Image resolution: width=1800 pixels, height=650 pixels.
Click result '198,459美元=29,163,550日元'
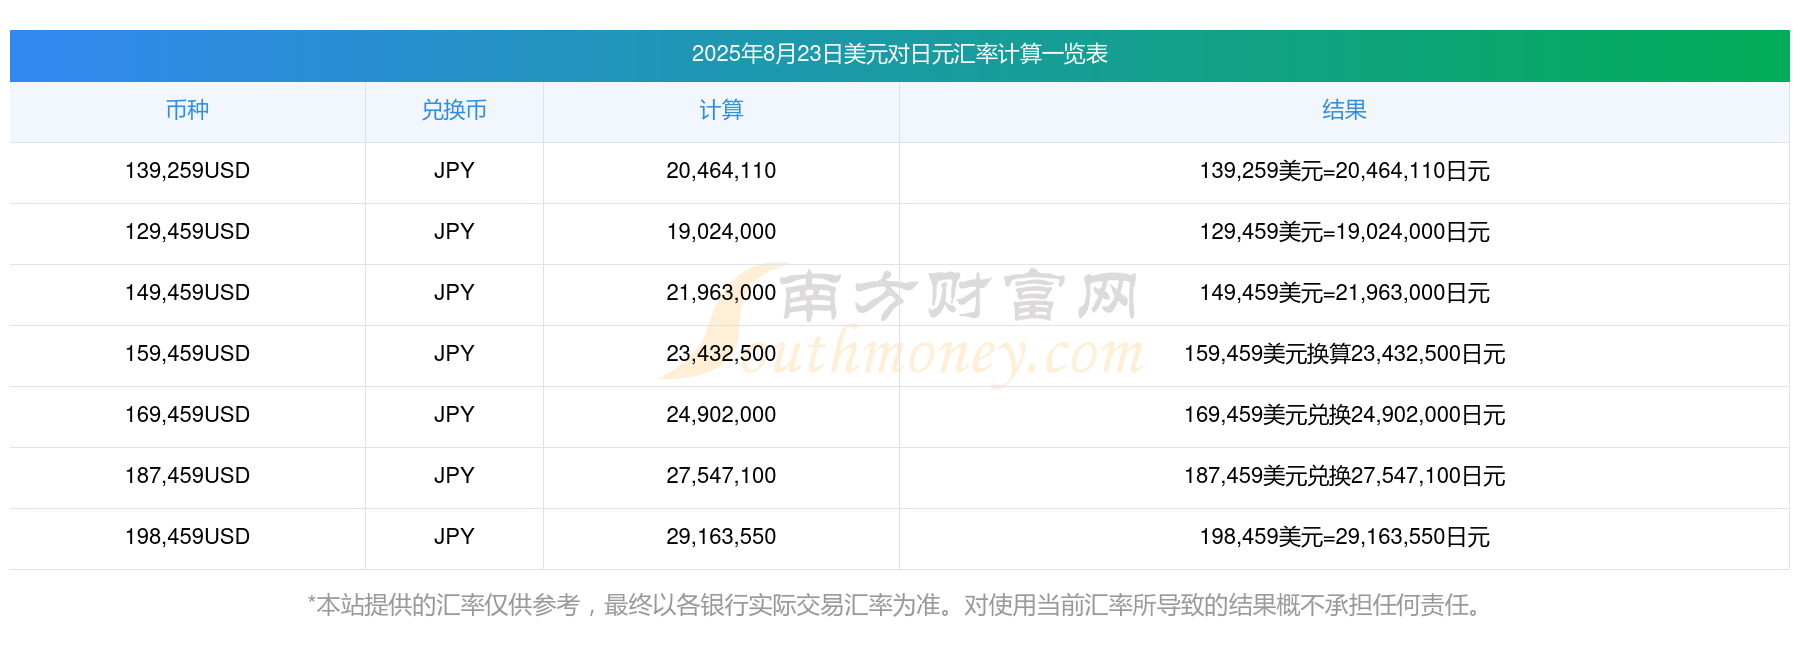point(1344,537)
